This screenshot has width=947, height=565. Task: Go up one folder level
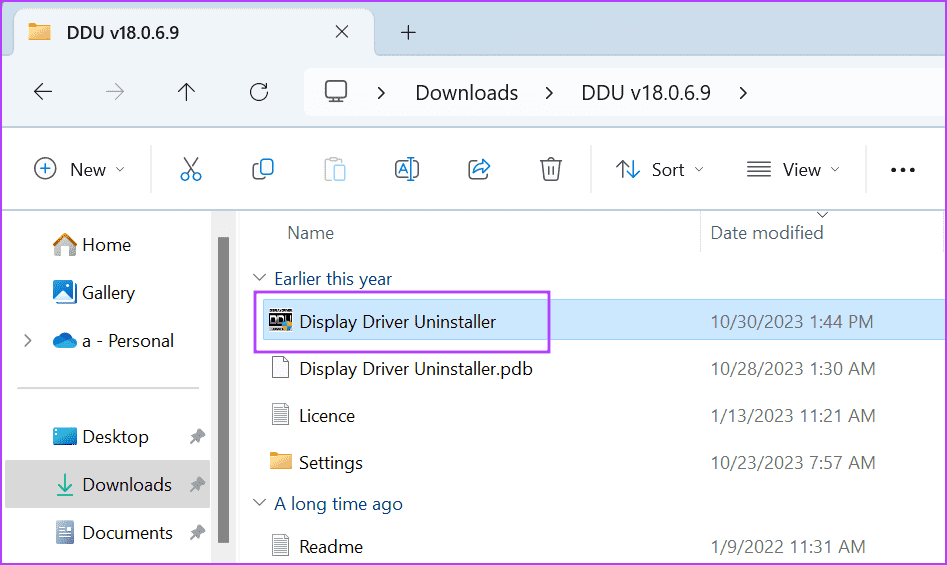[x=186, y=92]
